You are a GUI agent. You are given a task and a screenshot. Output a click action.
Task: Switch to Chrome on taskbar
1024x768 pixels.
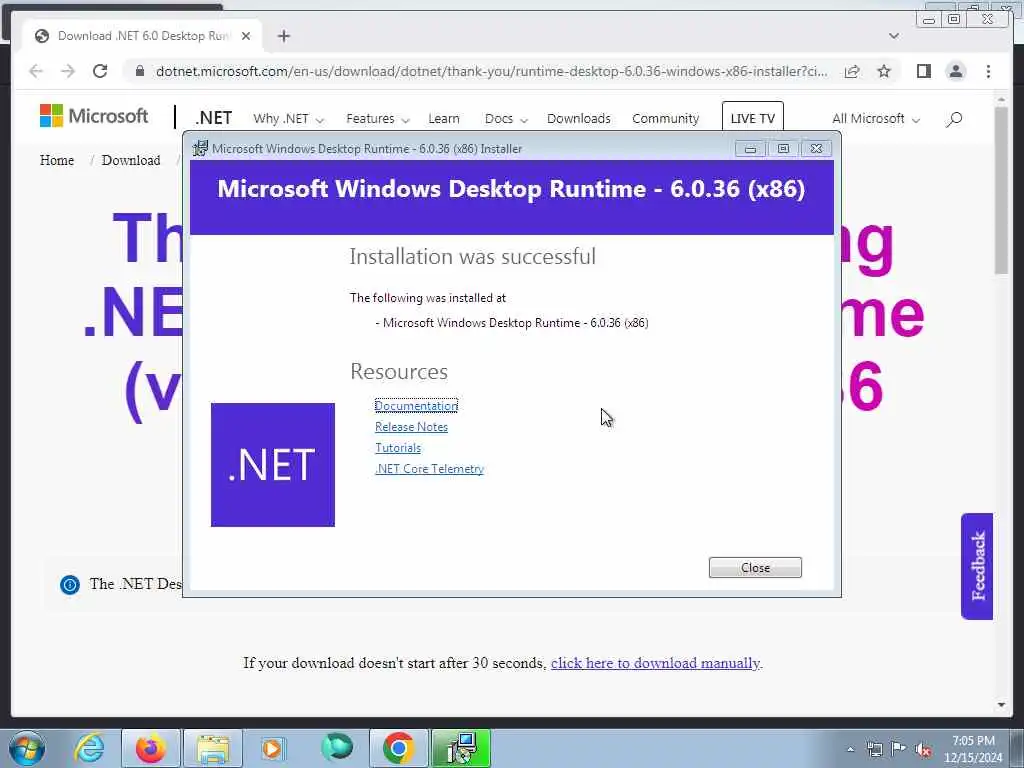coord(398,748)
